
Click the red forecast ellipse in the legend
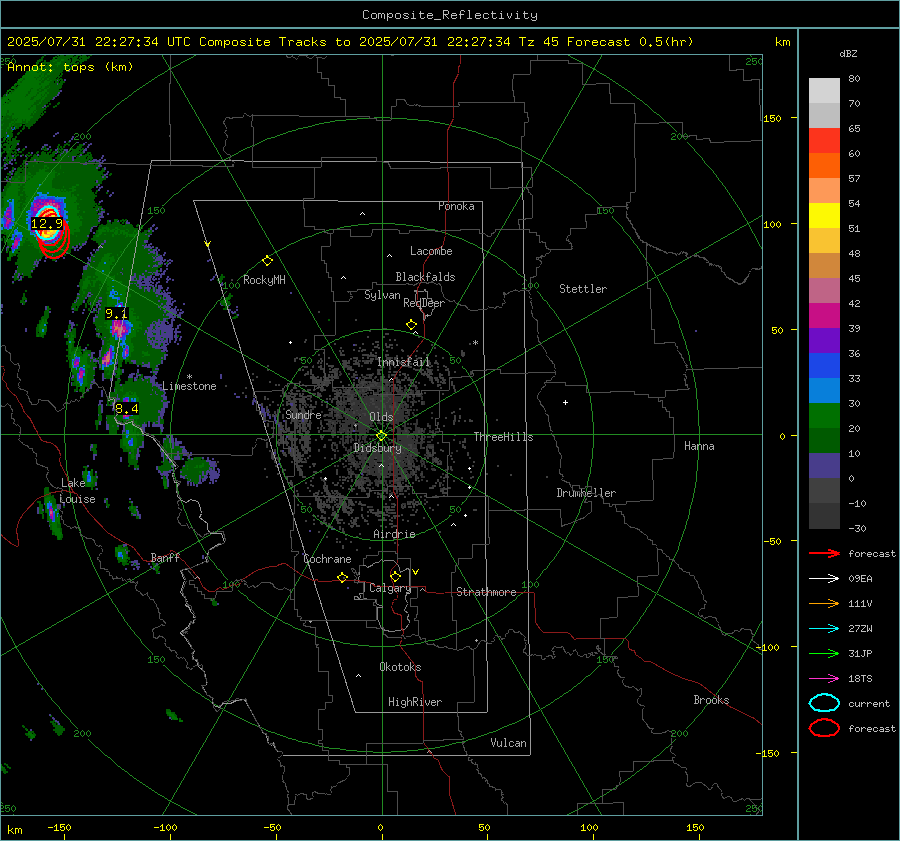click(x=824, y=728)
